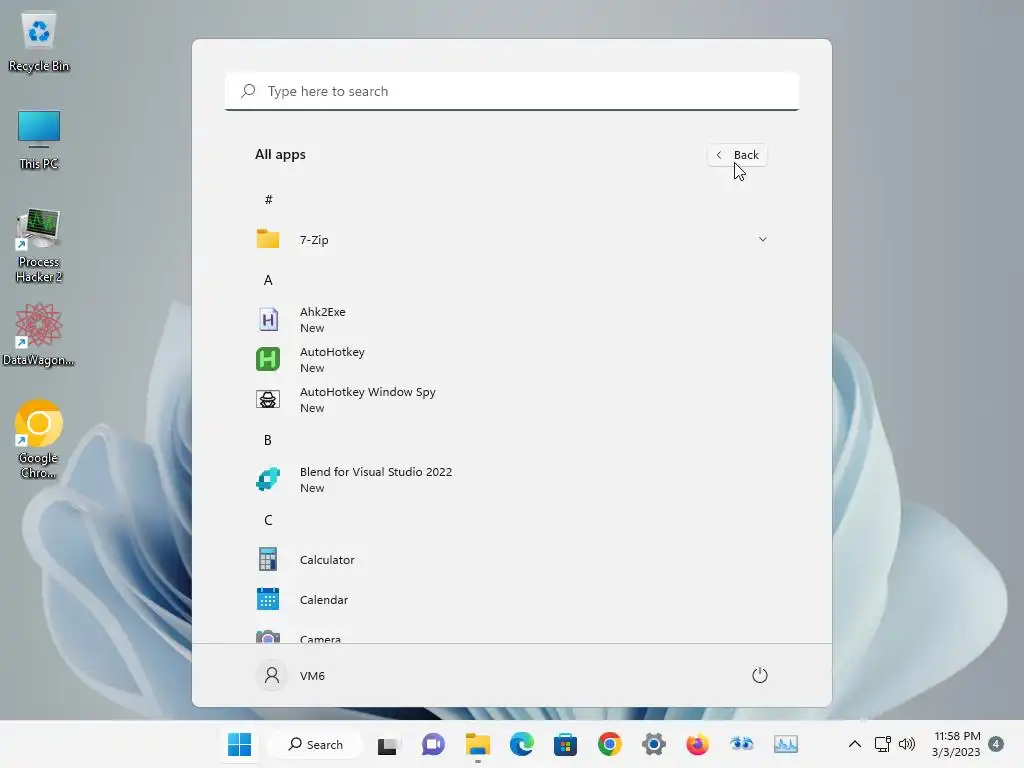Viewport: 1024px width, 768px height.
Task: Select the 7-Zip label in the apps list
Action: pyautogui.click(x=314, y=240)
